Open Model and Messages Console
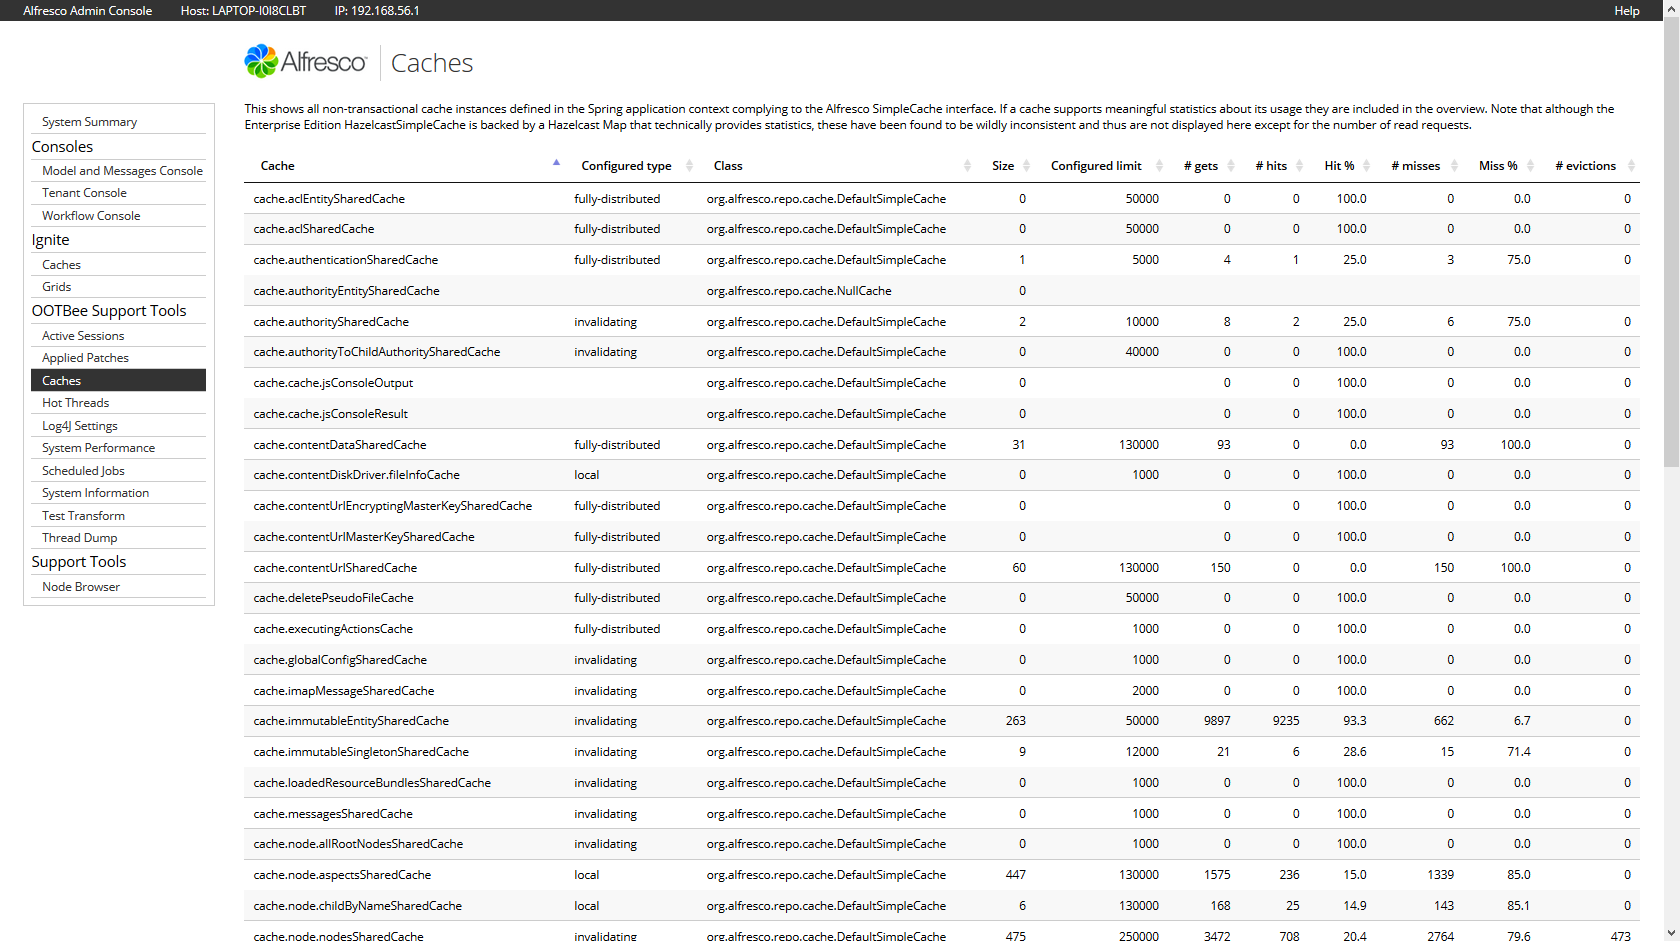Image resolution: width=1680 pixels, height=941 pixels. 122,171
